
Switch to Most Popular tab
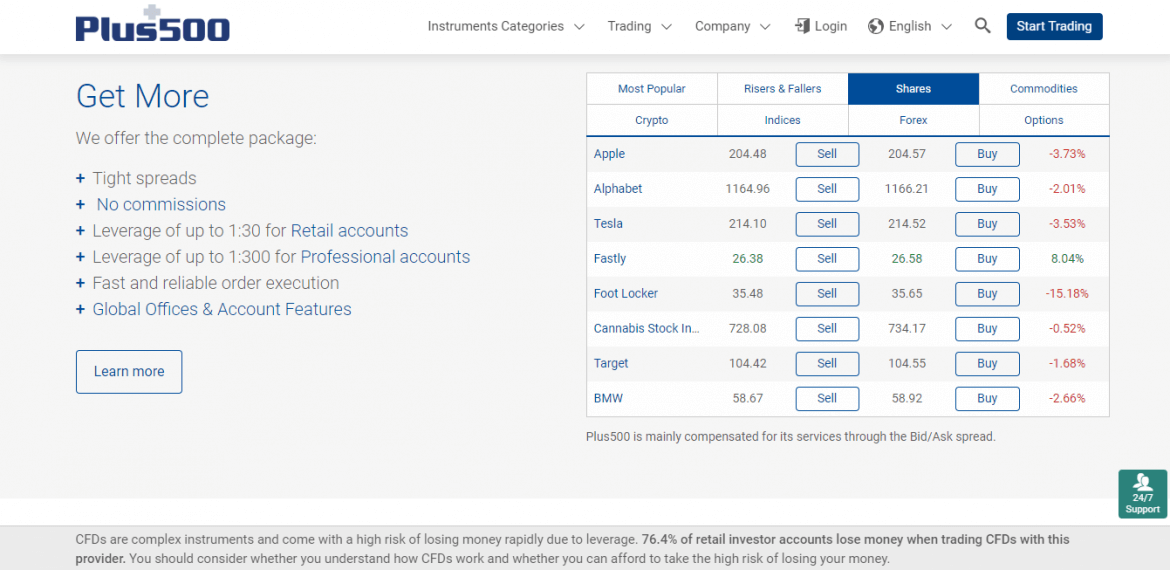651,89
